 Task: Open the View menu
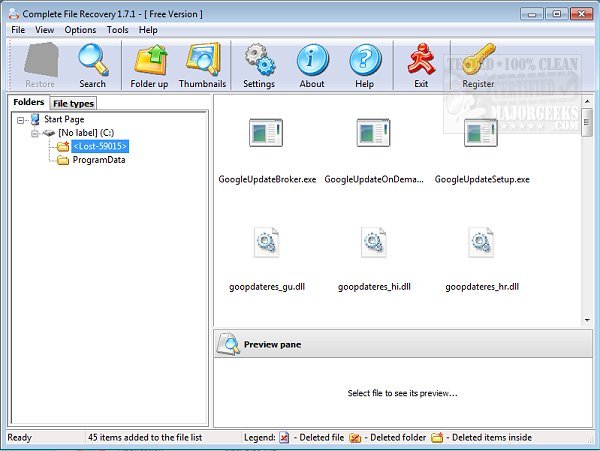[x=44, y=30]
